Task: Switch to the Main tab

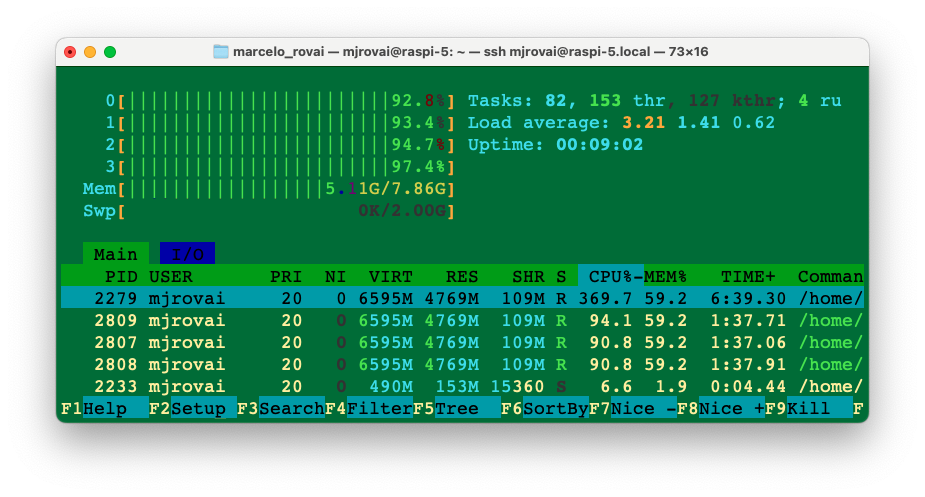Action: click(x=115, y=254)
